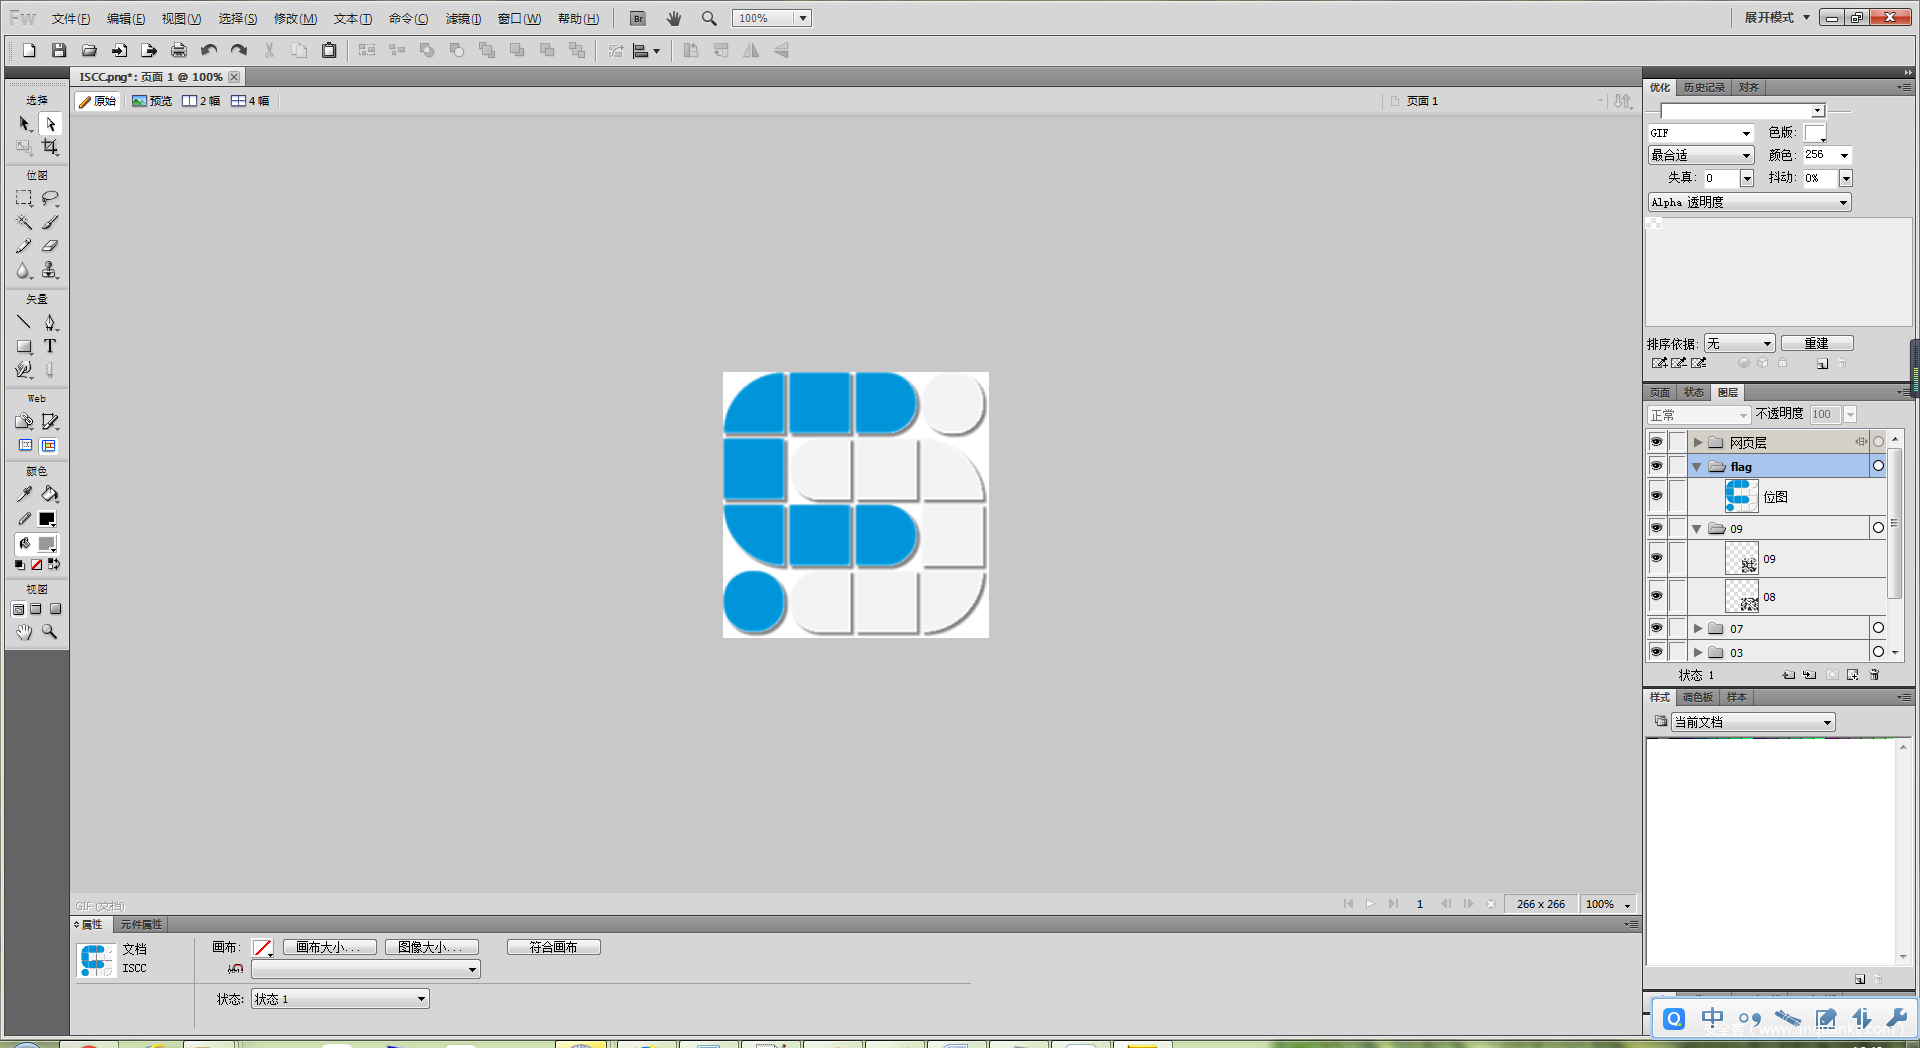The height and width of the screenshot is (1048, 1920).
Task: Select the Magic Wand tool
Action: [x=24, y=222]
